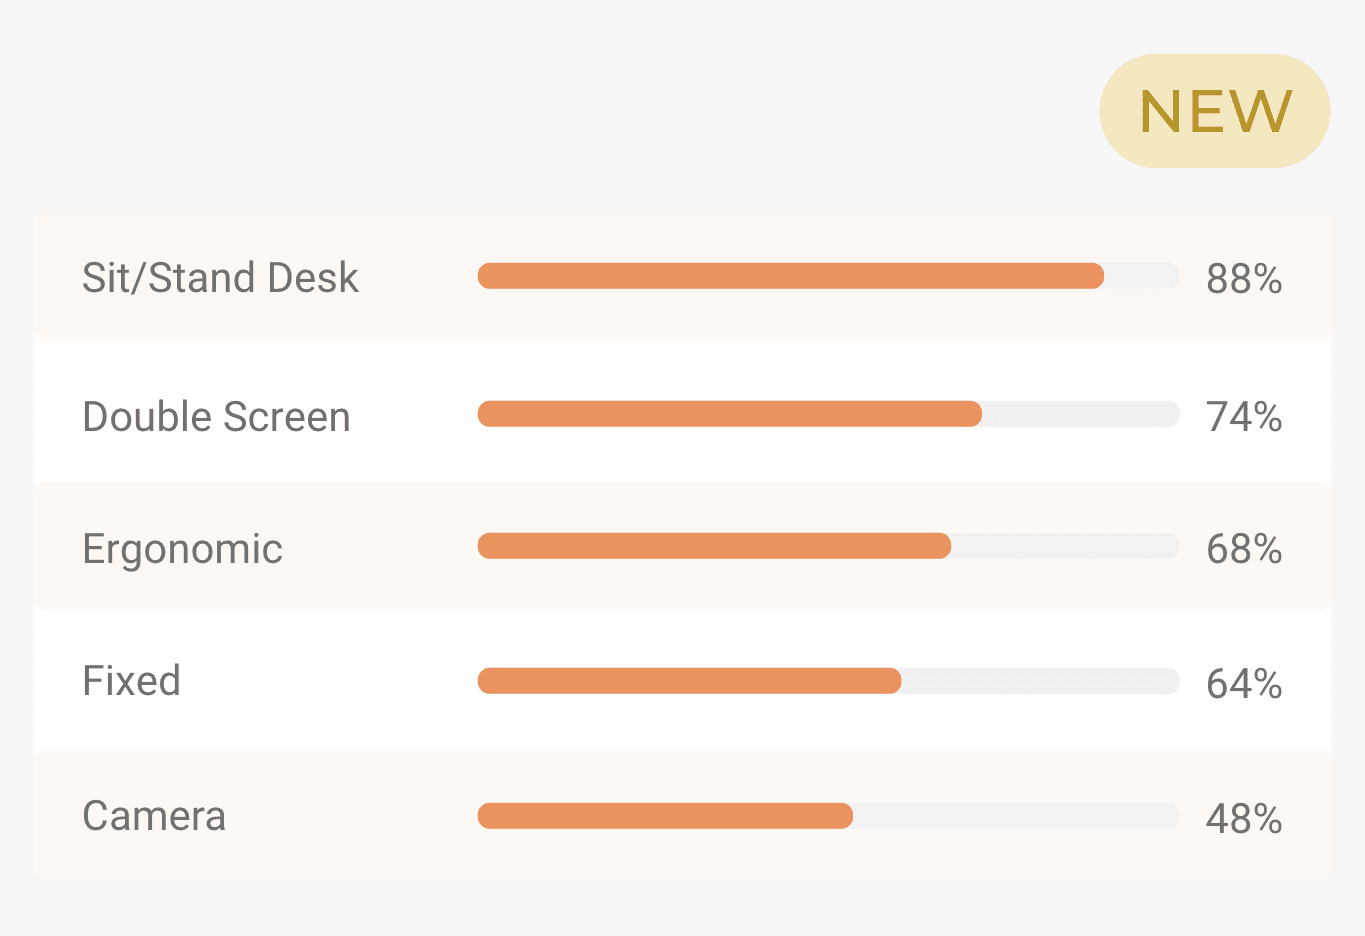This screenshot has height=936, width=1365.
Task: Click the NEW badge
Action: pos(1214,111)
